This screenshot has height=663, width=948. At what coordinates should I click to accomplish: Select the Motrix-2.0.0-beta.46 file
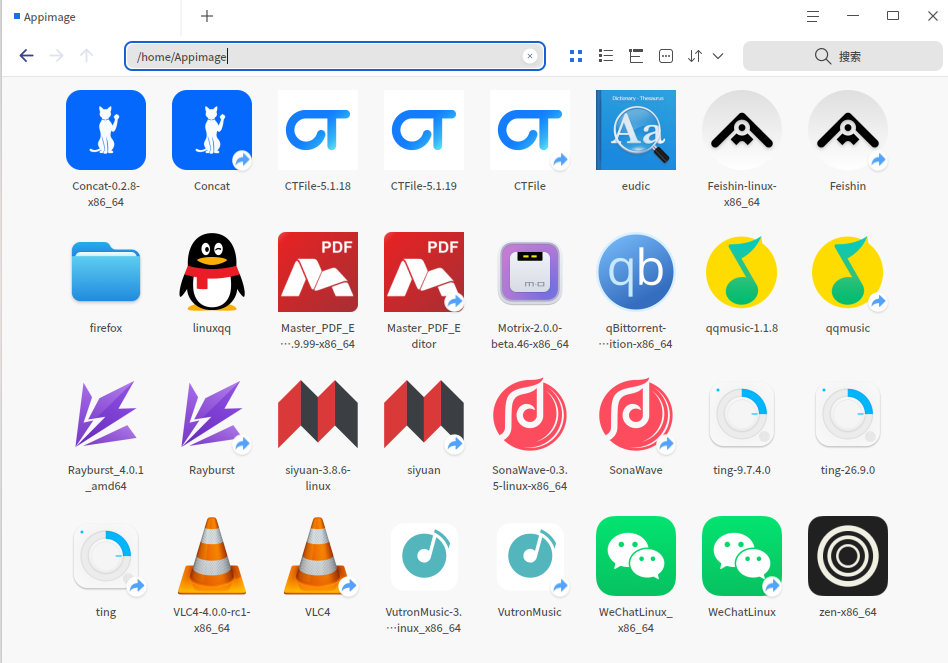(x=530, y=291)
